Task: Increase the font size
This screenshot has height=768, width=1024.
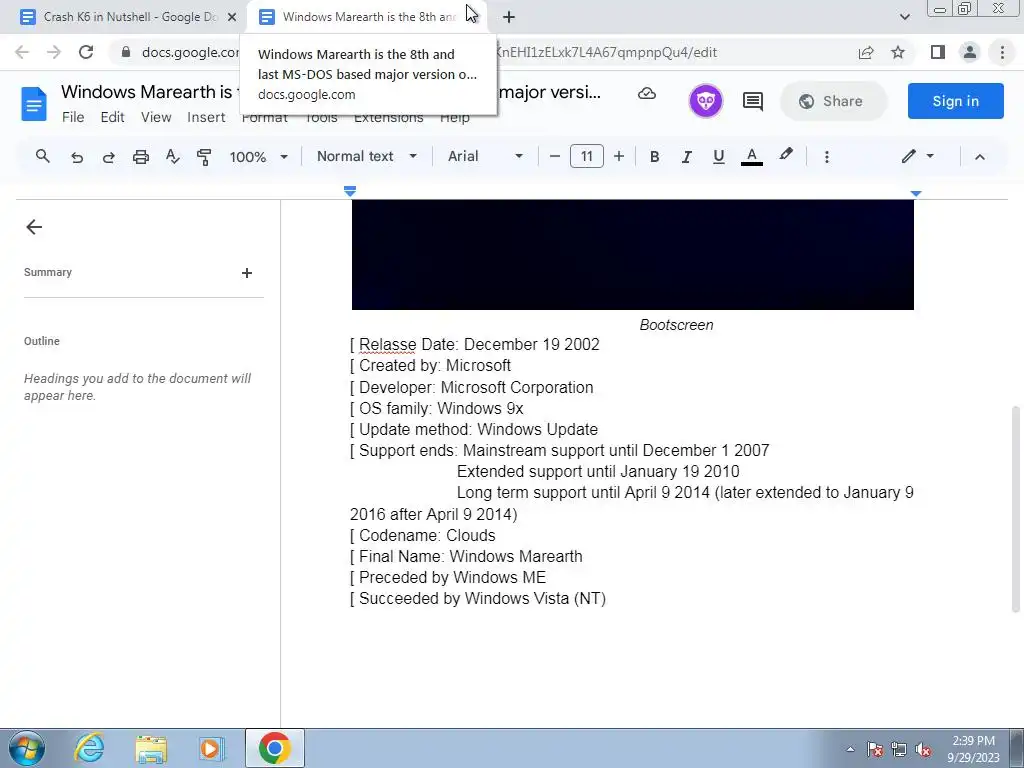Action: tap(618, 156)
